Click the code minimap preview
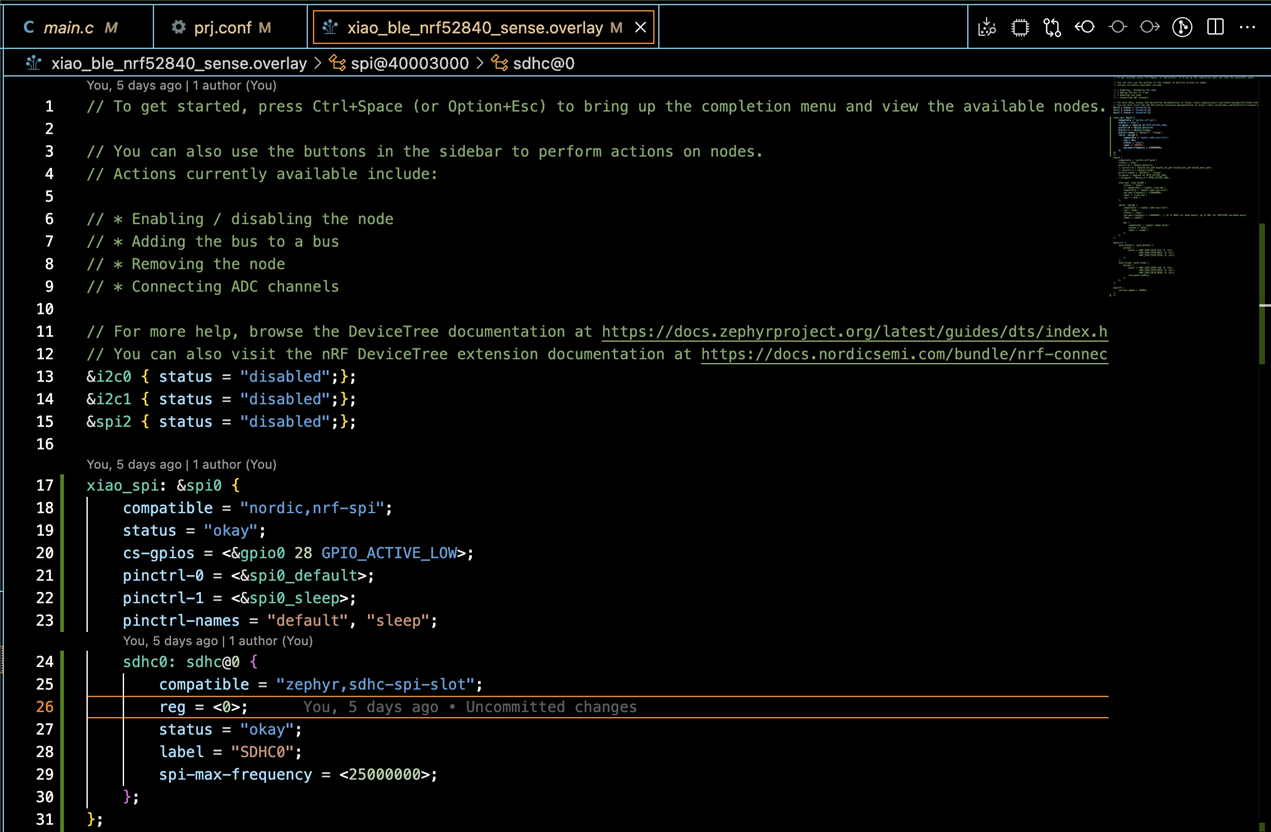This screenshot has height=832, width=1271. pyautogui.click(x=1183, y=185)
